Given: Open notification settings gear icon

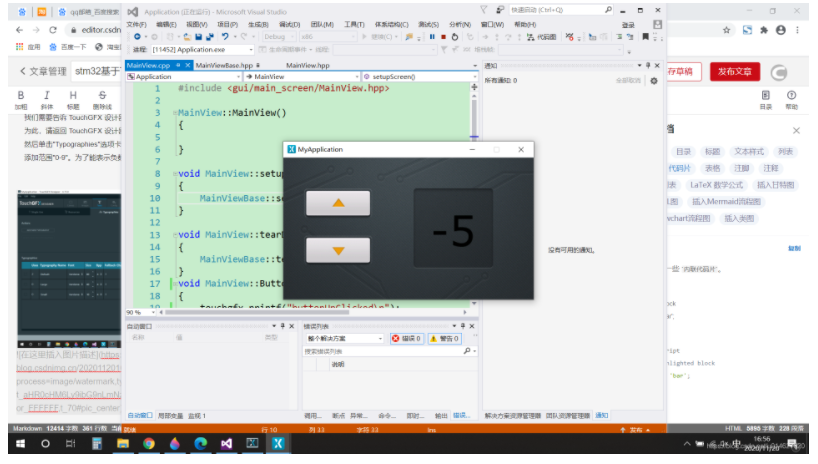Looking at the screenshot, I should point(654,80).
